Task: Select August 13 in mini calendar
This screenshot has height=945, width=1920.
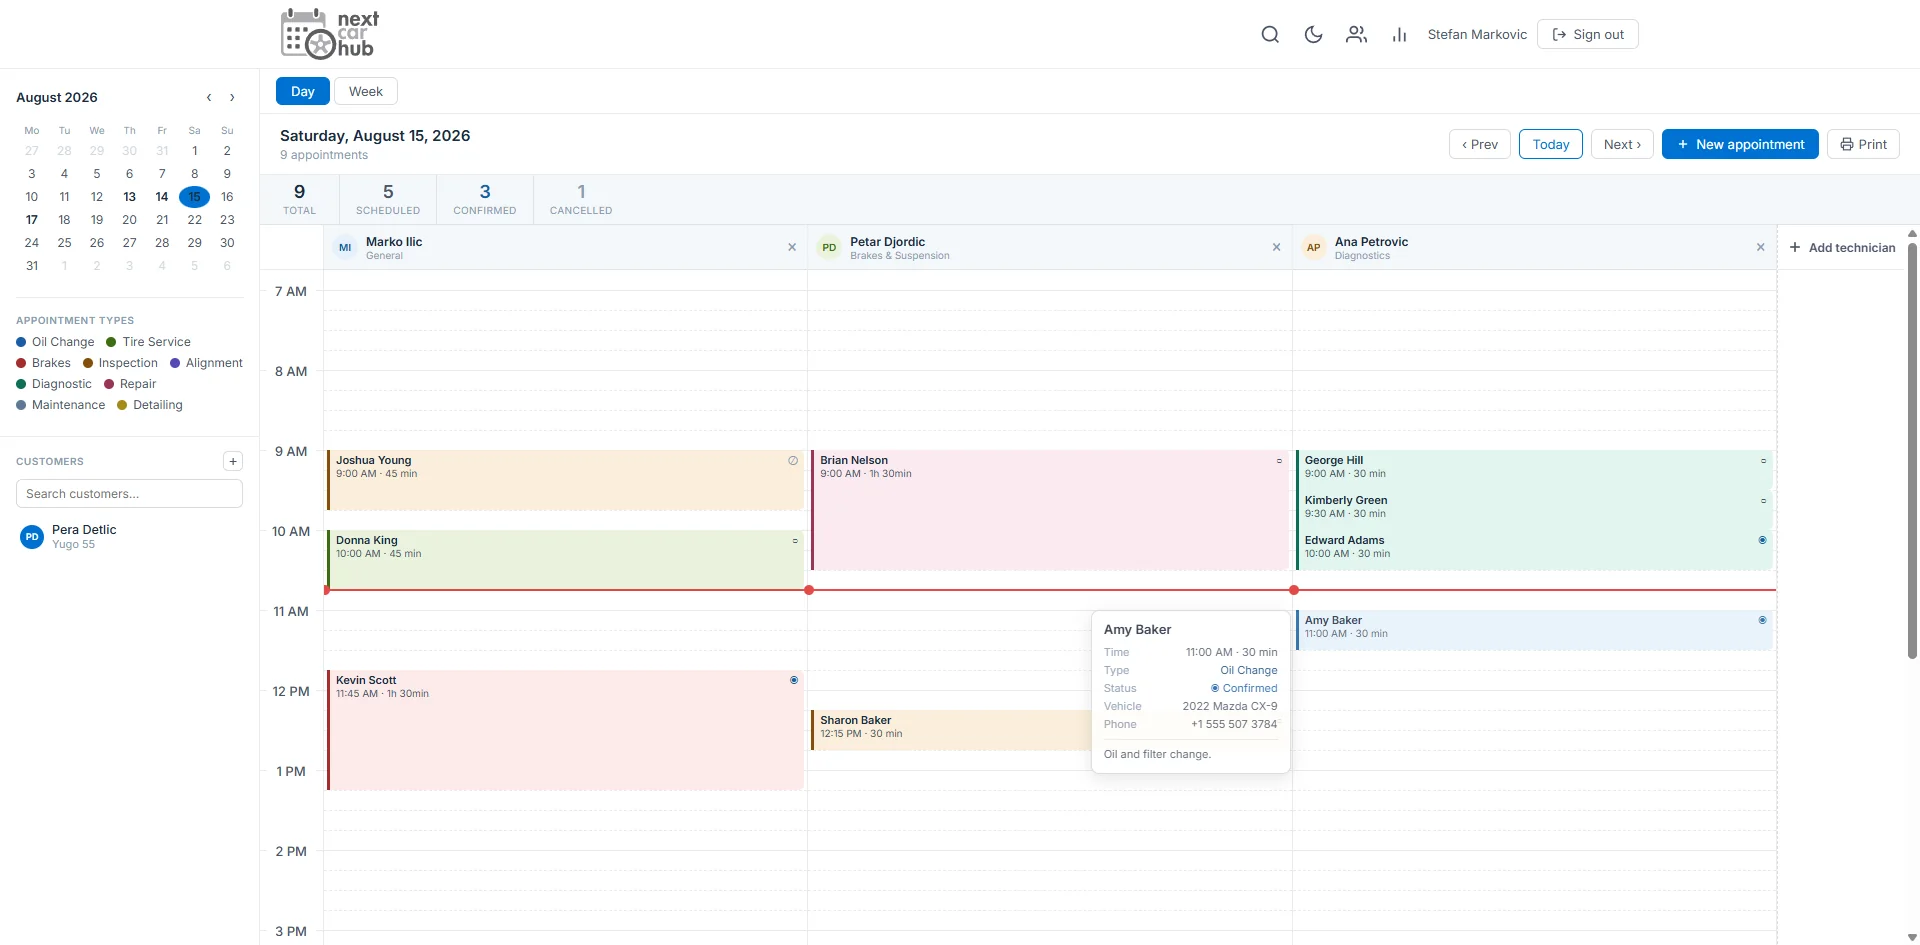Action: pyautogui.click(x=129, y=196)
